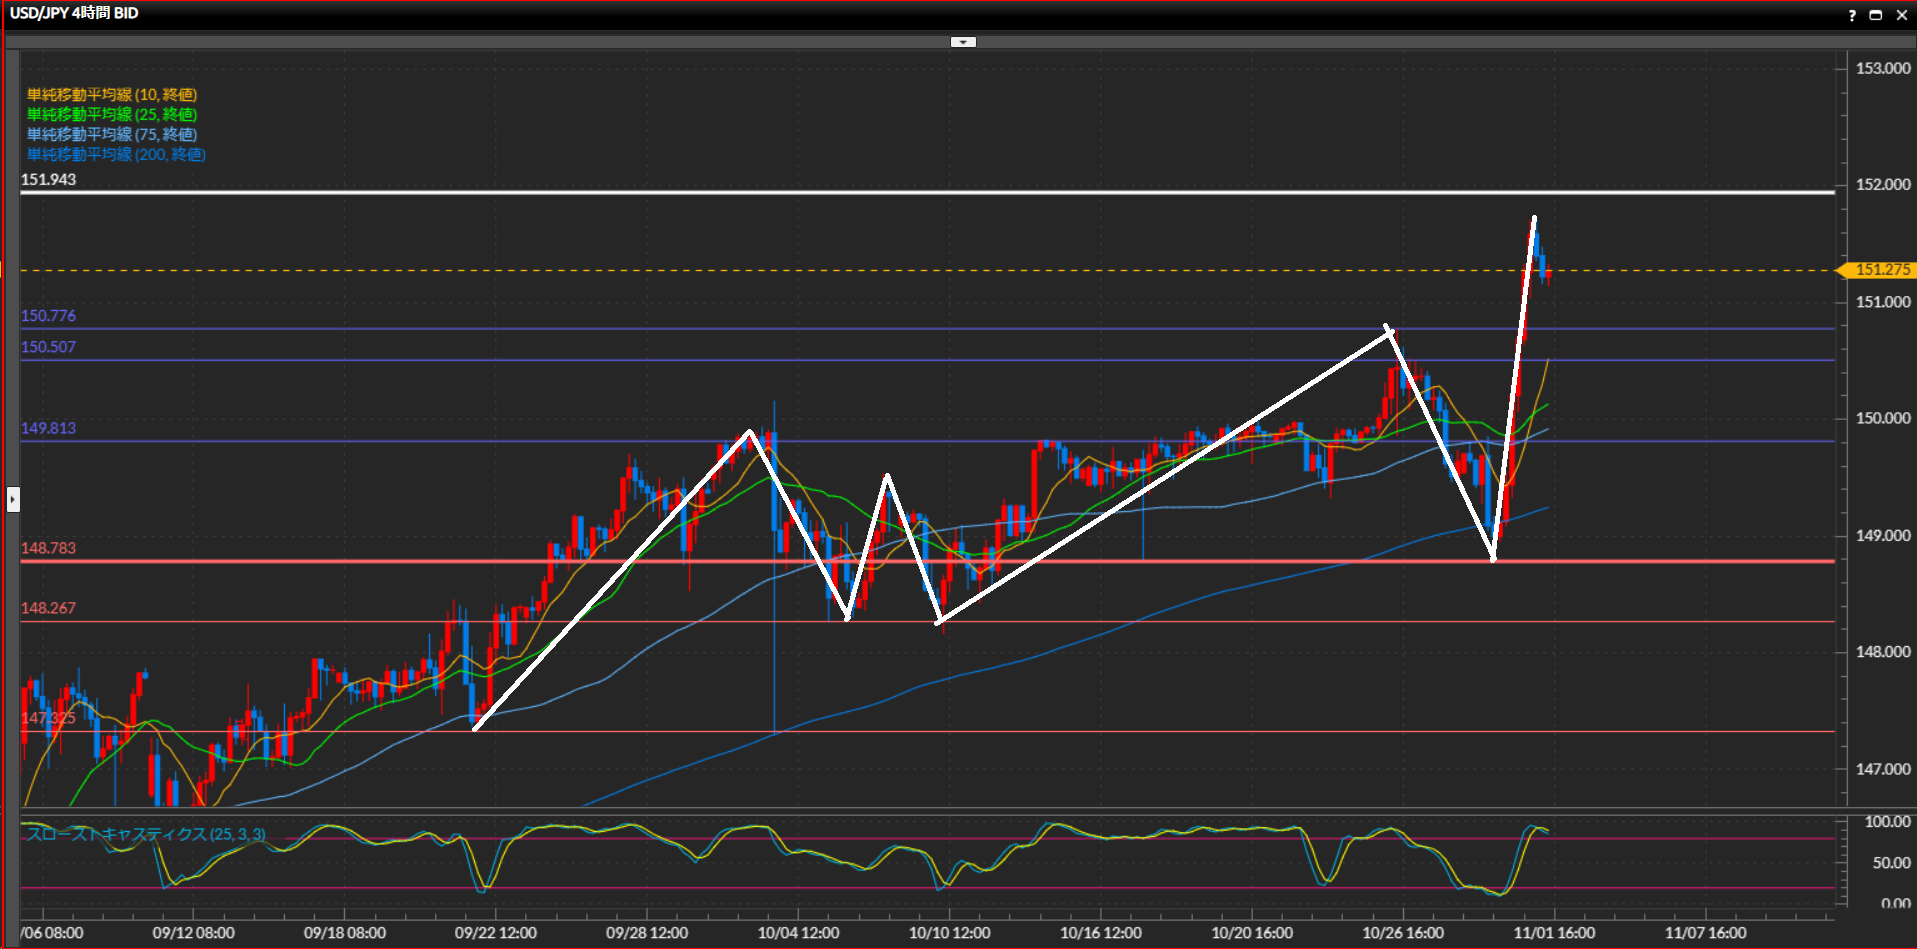Viewport: 1917px width, 949px height.
Task: Select the 149.813 blue horizontal line label
Action: 48,428
